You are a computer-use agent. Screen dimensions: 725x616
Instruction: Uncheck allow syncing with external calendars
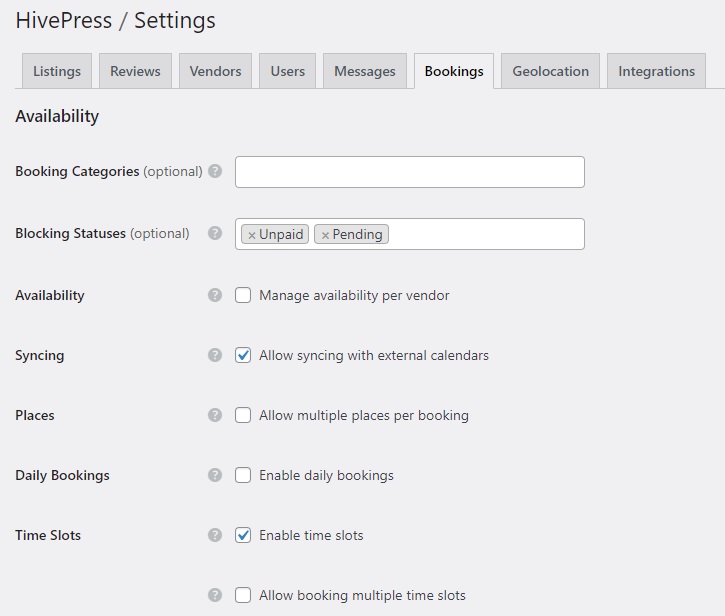(243, 355)
